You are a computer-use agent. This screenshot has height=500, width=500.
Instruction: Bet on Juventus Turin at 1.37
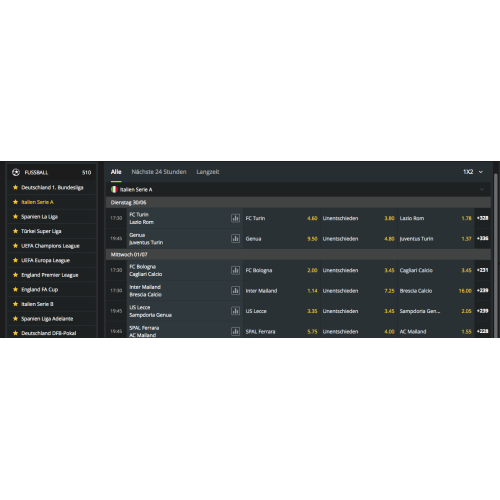[436, 239]
